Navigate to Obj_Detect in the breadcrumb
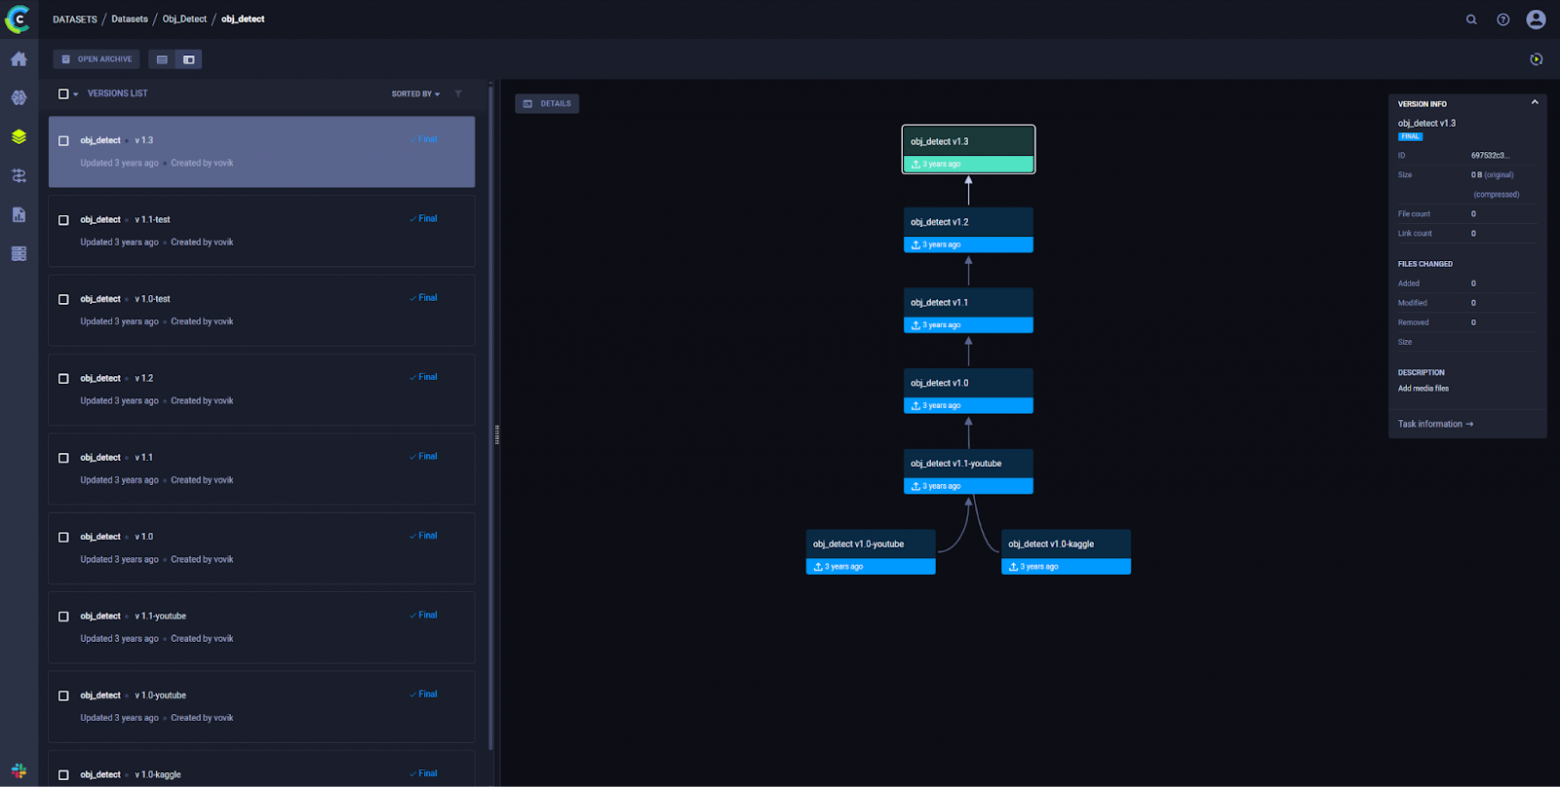 click(x=184, y=19)
